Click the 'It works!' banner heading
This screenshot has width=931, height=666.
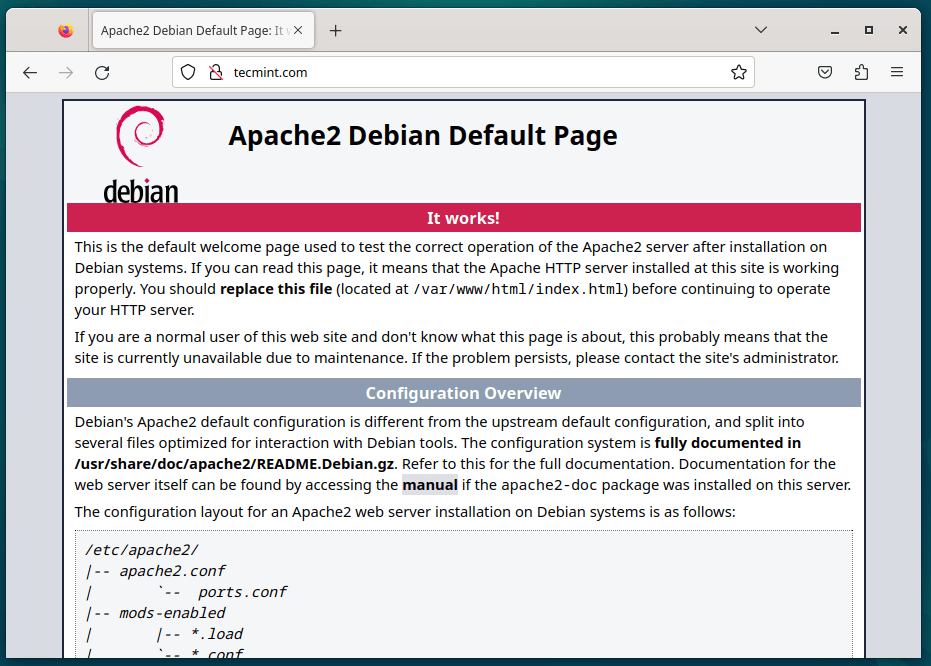[463, 218]
